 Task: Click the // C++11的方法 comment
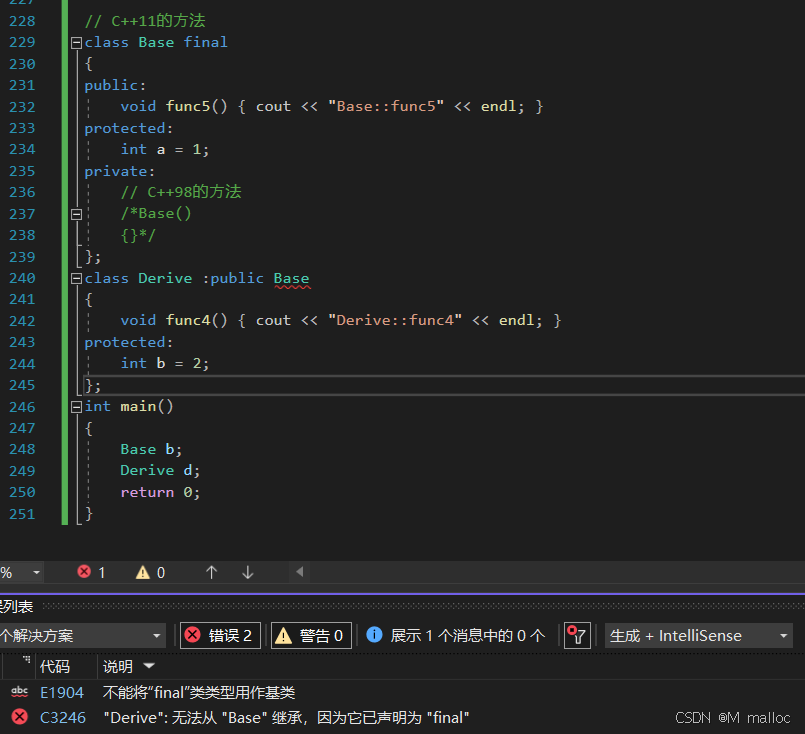[145, 21]
